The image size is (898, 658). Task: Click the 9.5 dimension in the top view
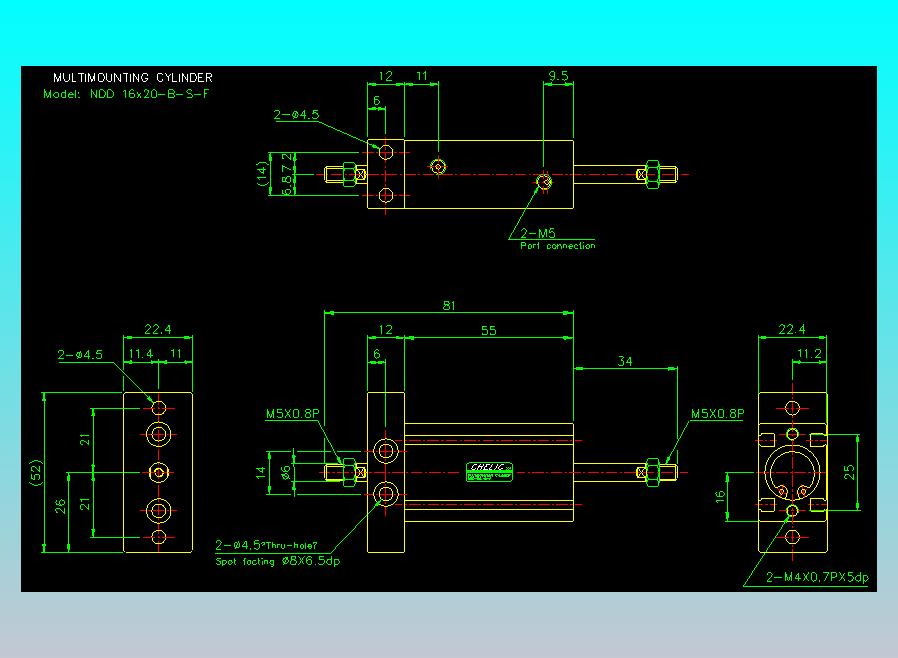(558, 76)
